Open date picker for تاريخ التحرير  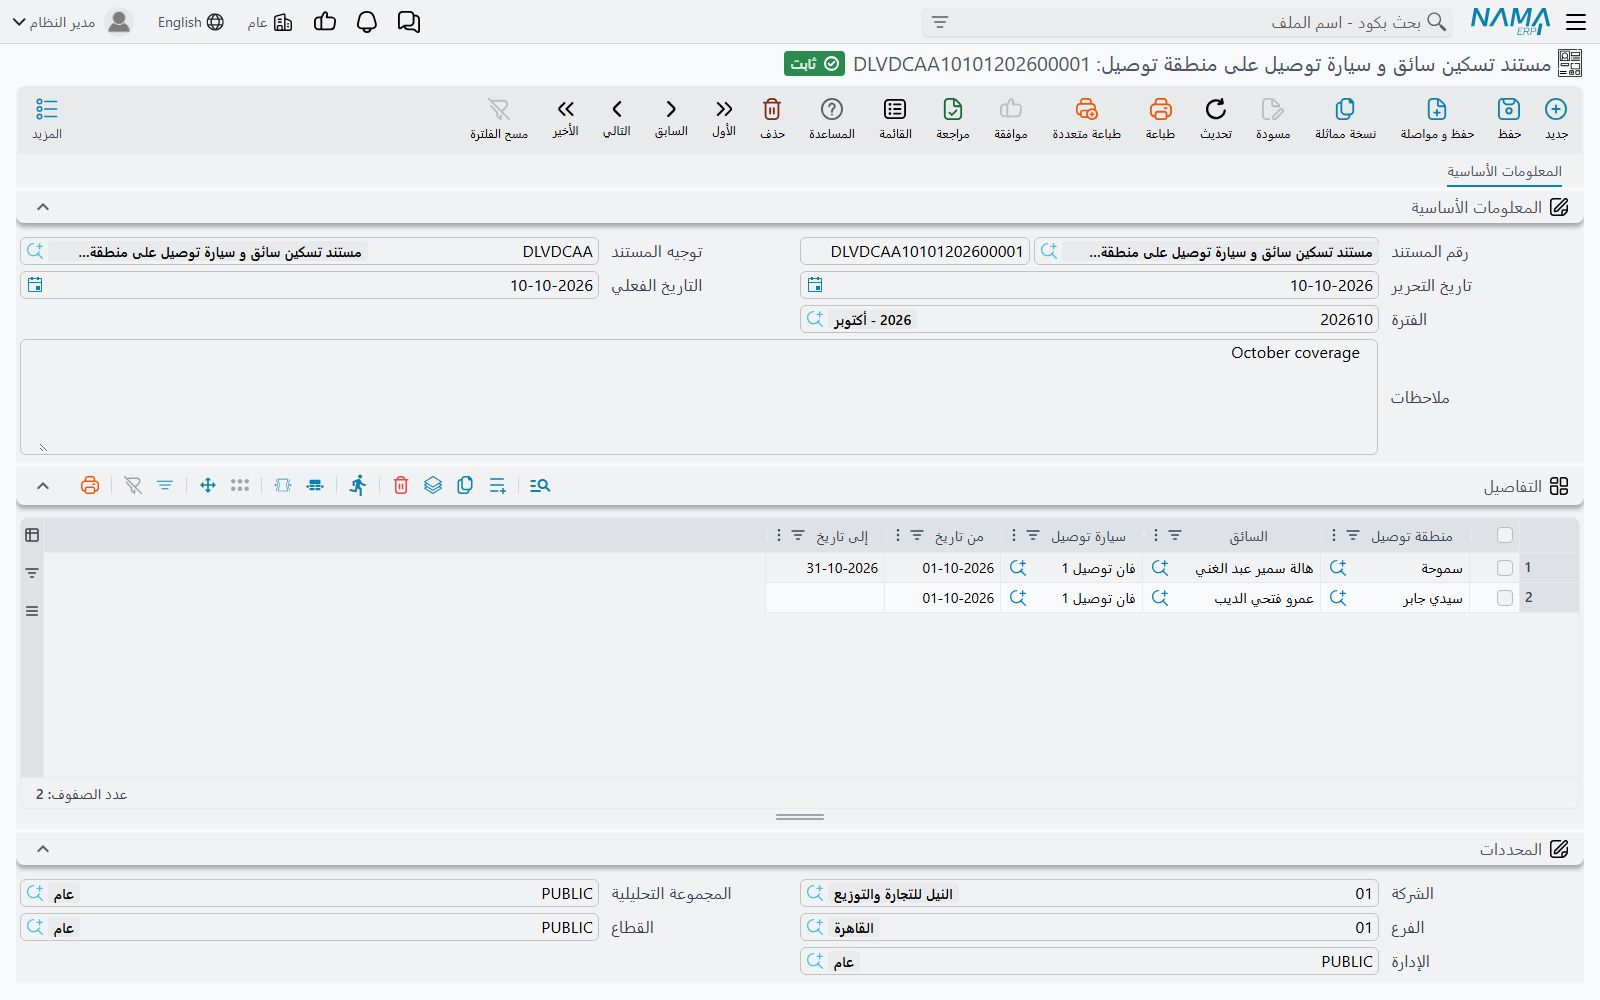point(815,285)
